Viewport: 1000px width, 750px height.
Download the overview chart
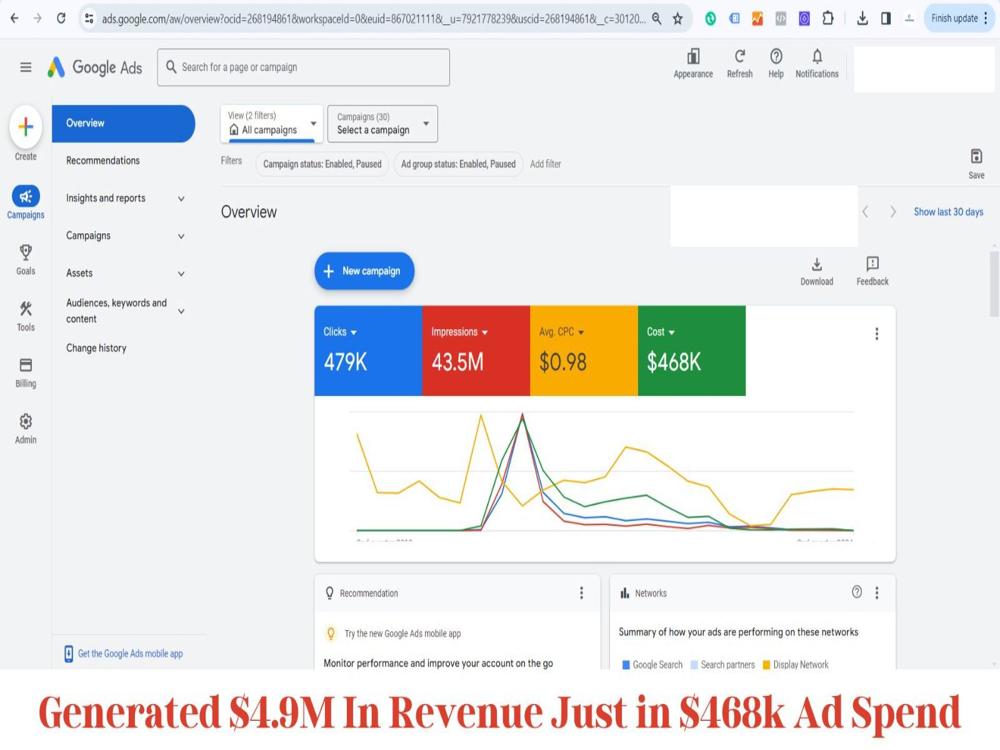[817, 264]
